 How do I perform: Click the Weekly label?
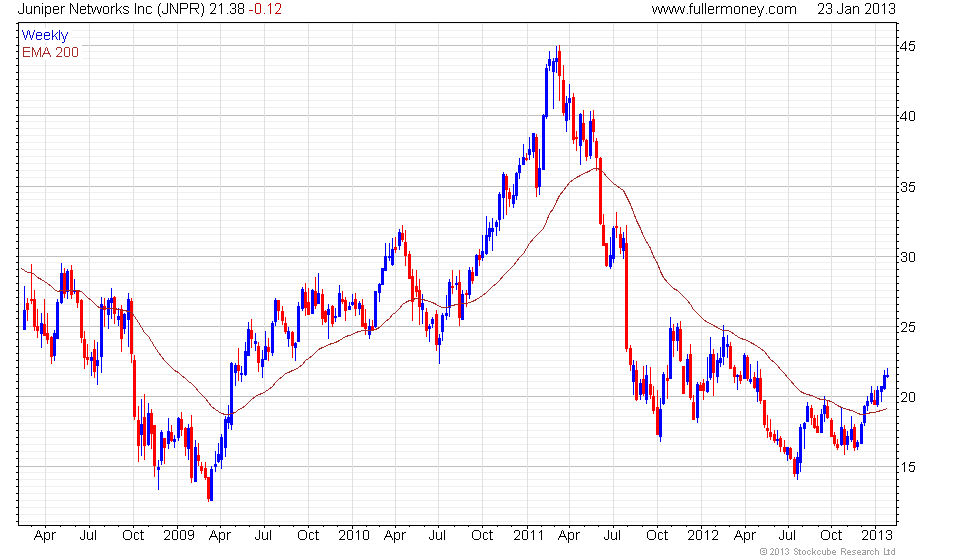[x=45, y=36]
